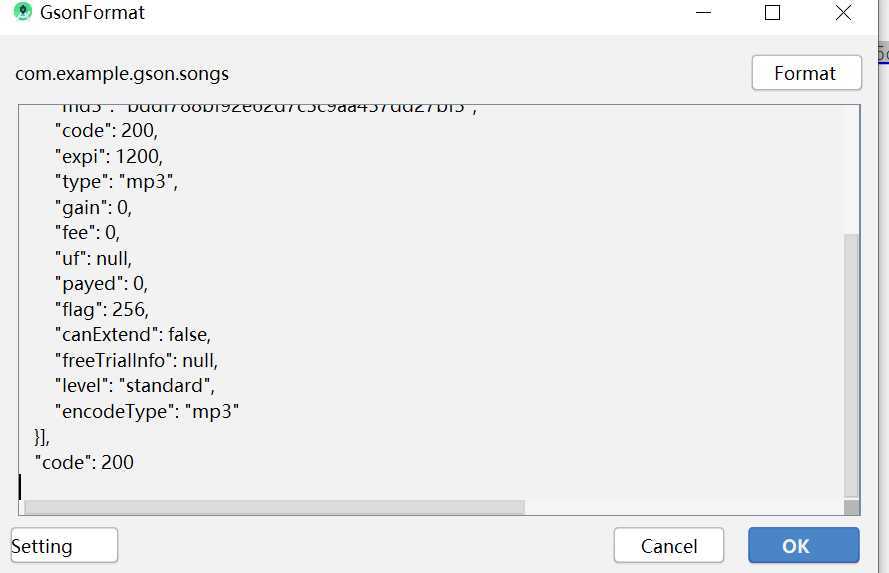This screenshot has height=573, width=889.
Task: Place cursor on the "freeTrialInfo": null line
Action: (x=137, y=360)
